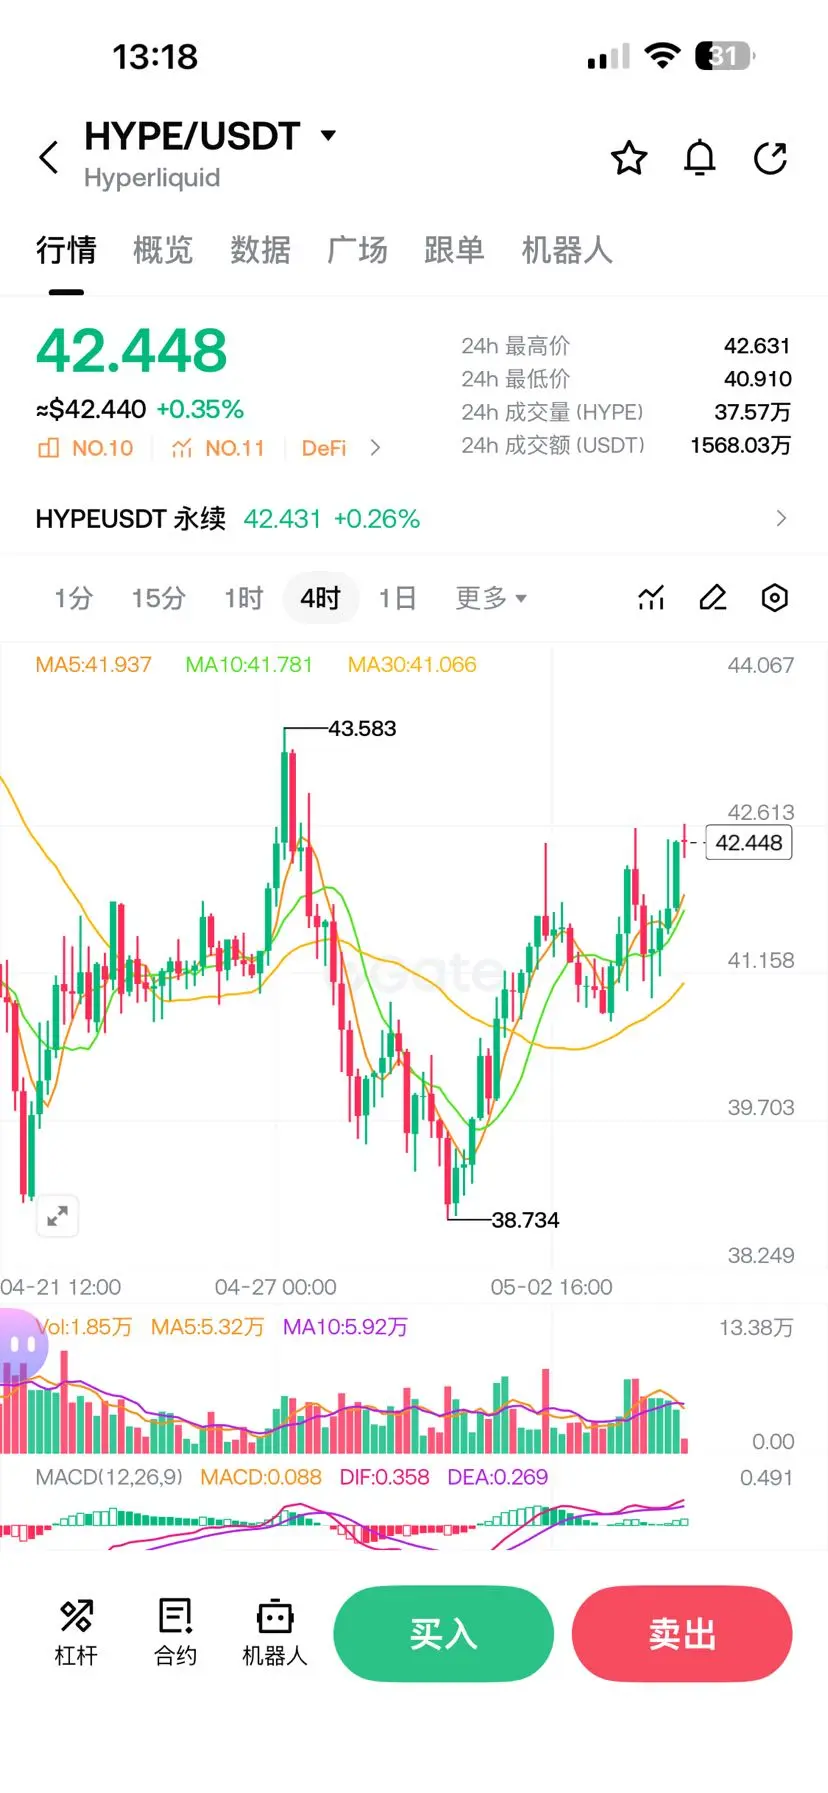This screenshot has height=1793, width=828.
Task: Open 机器人 bot icon in bottom bar
Action: pyautogui.click(x=274, y=1633)
